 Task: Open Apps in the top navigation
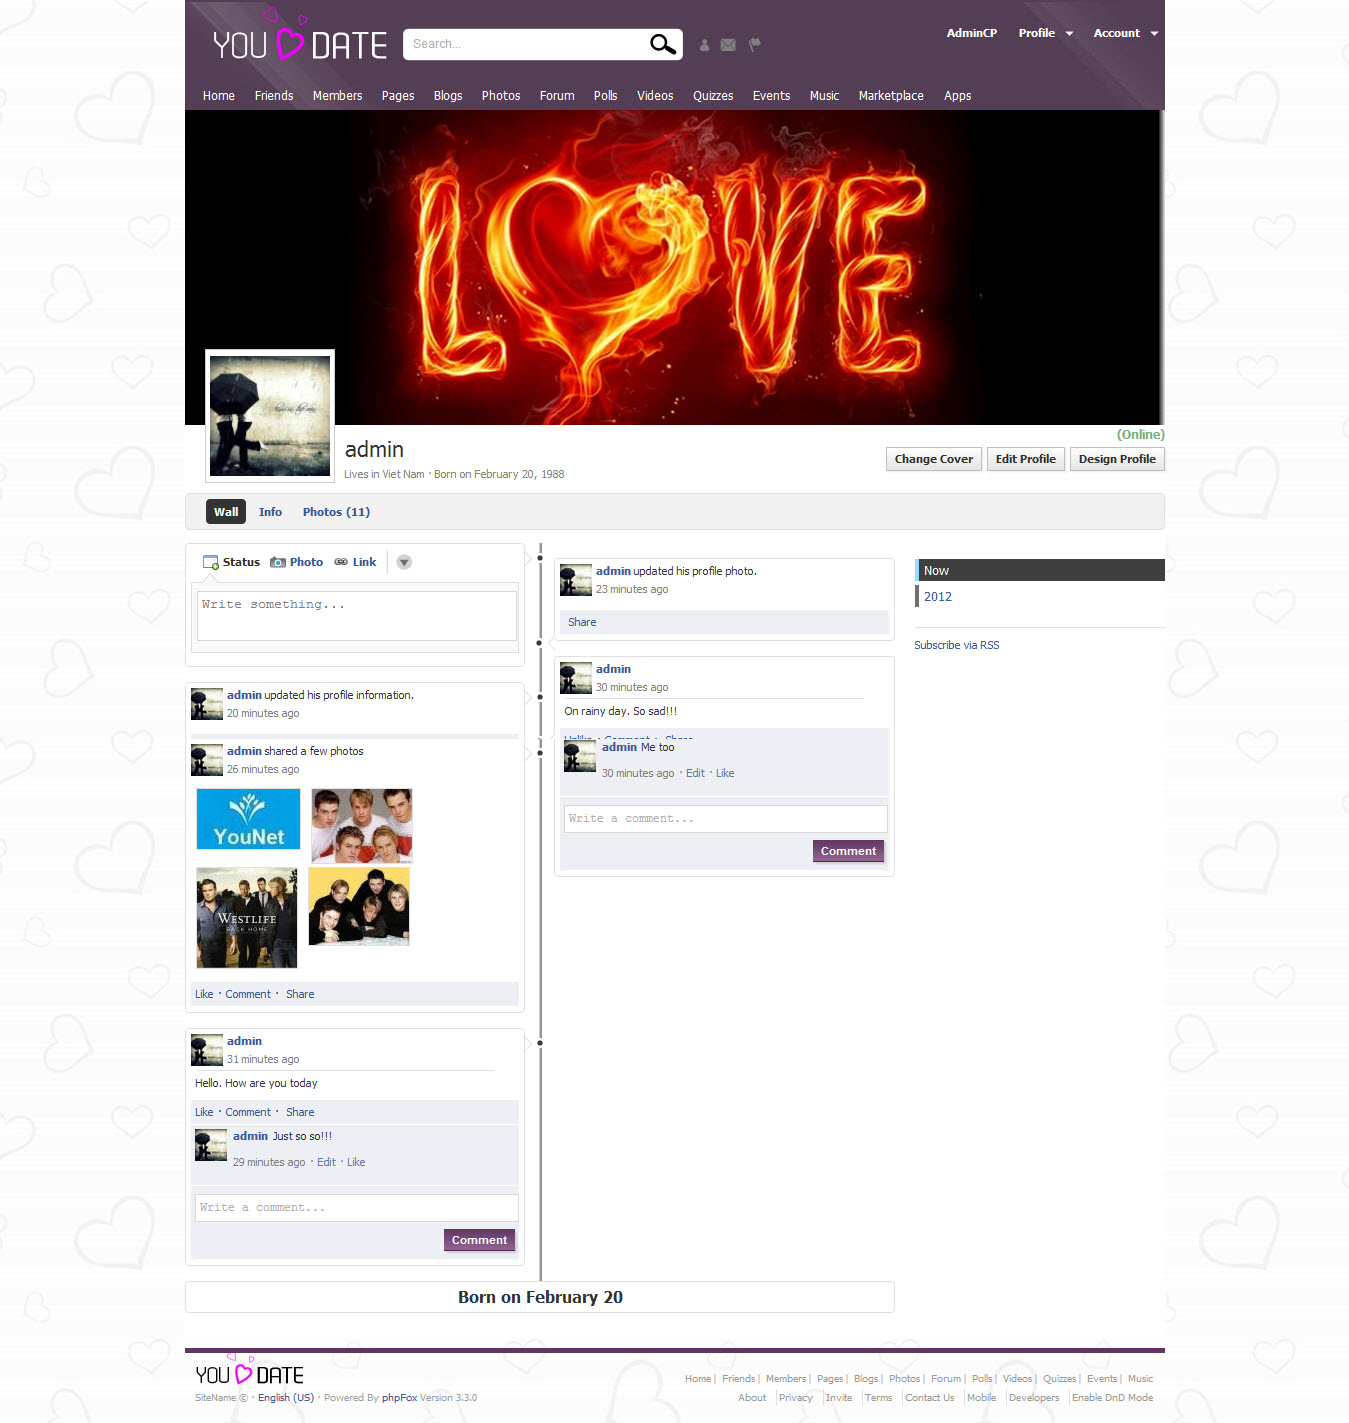click(x=958, y=96)
